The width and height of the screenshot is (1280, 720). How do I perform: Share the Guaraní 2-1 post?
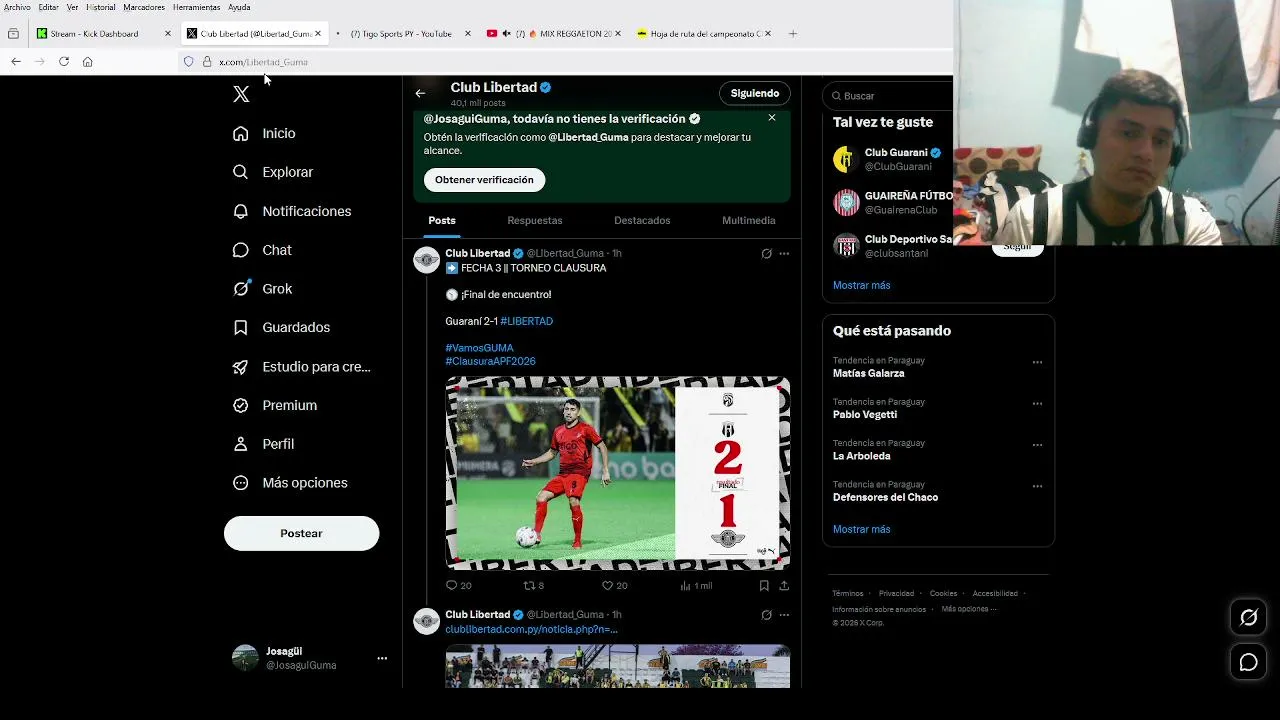click(x=784, y=585)
